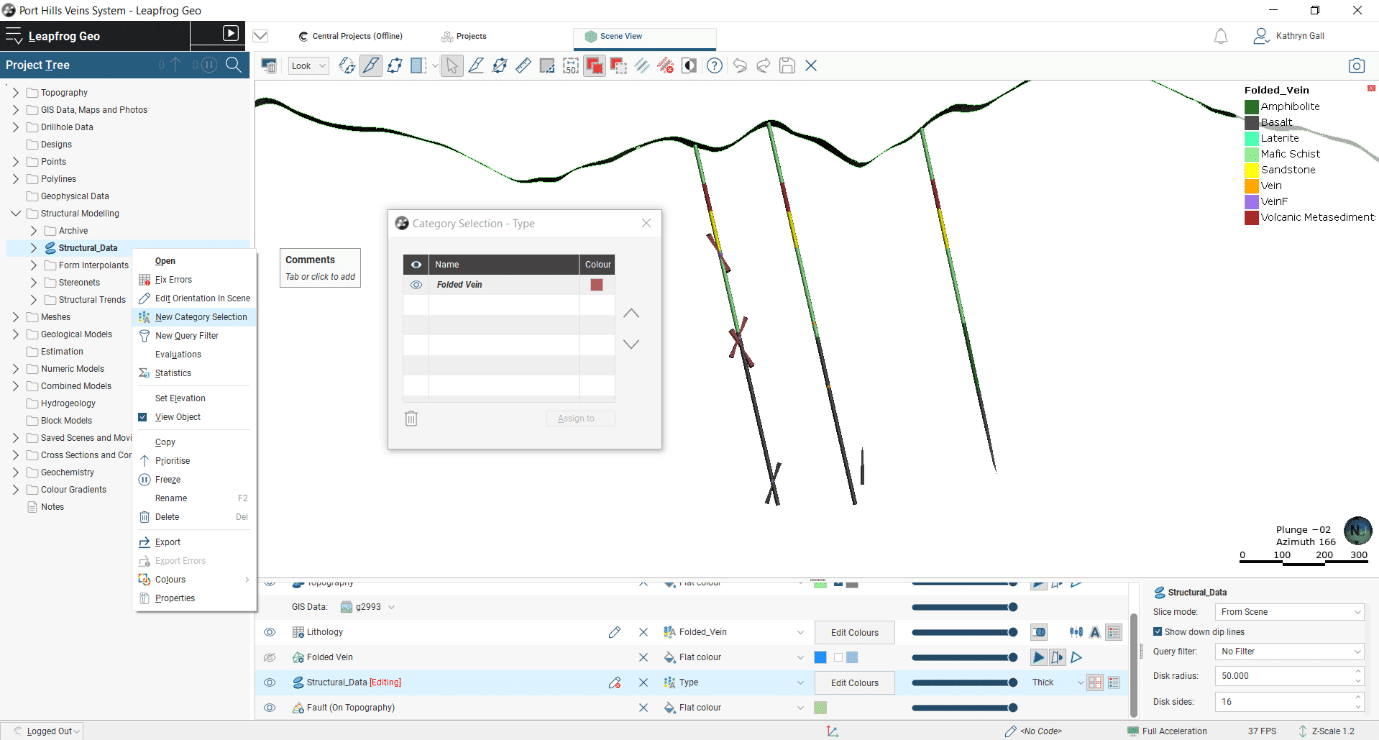Click the undo icon in the toolbar

click(x=740, y=65)
